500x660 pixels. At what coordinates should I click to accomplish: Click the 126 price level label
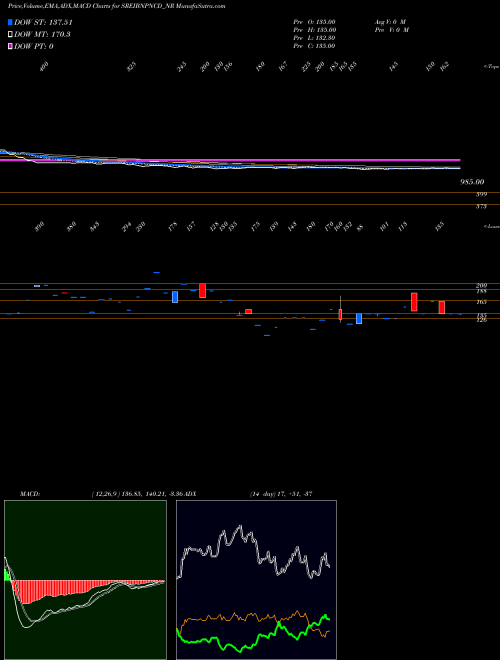tap(482, 320)
